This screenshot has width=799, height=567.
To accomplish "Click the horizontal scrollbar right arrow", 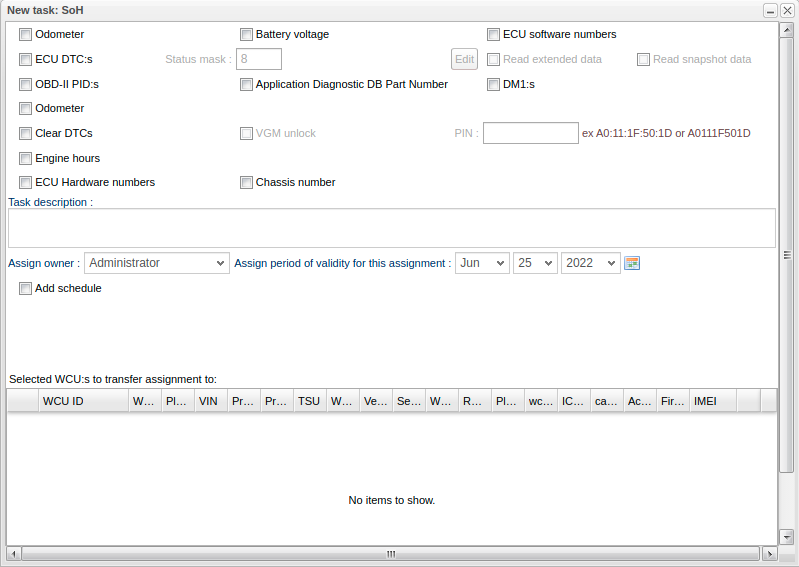I will [769, 553].
